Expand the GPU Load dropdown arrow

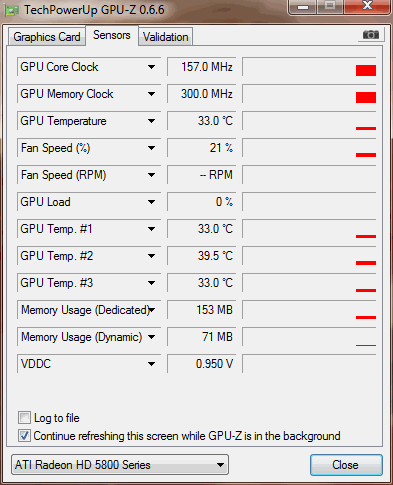(151, 202)
